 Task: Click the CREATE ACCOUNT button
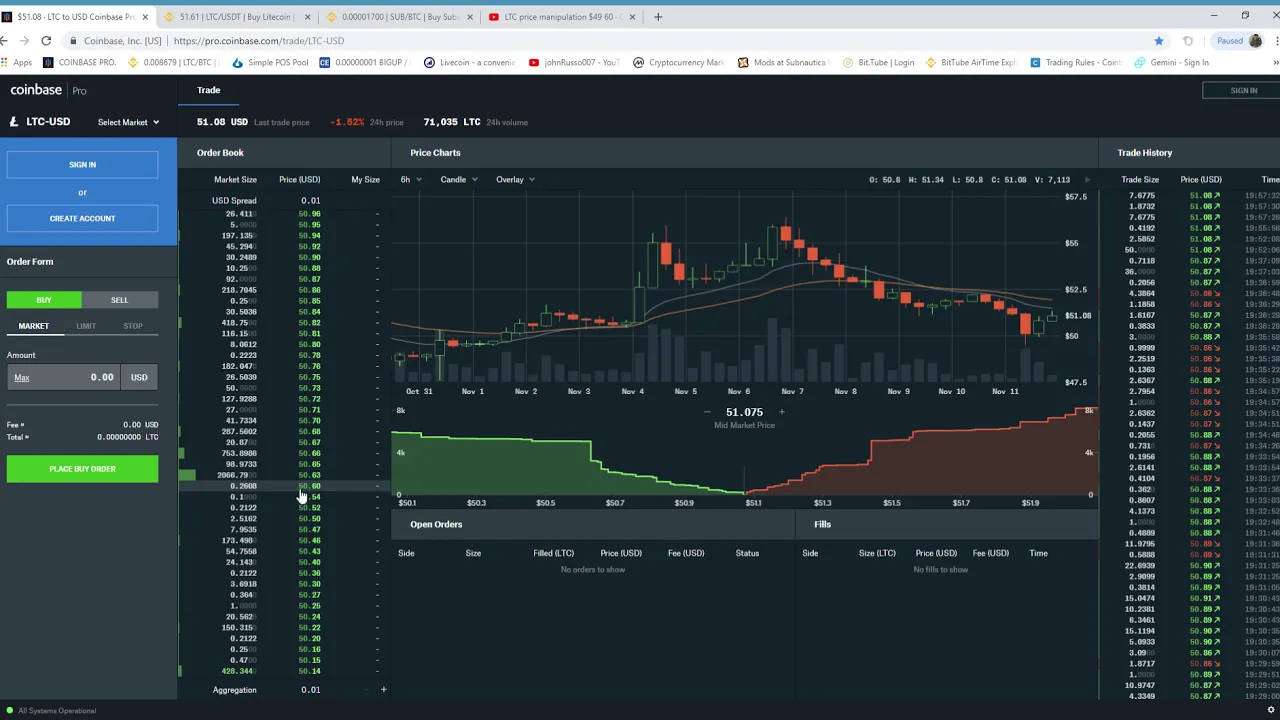tap(82, 218)
